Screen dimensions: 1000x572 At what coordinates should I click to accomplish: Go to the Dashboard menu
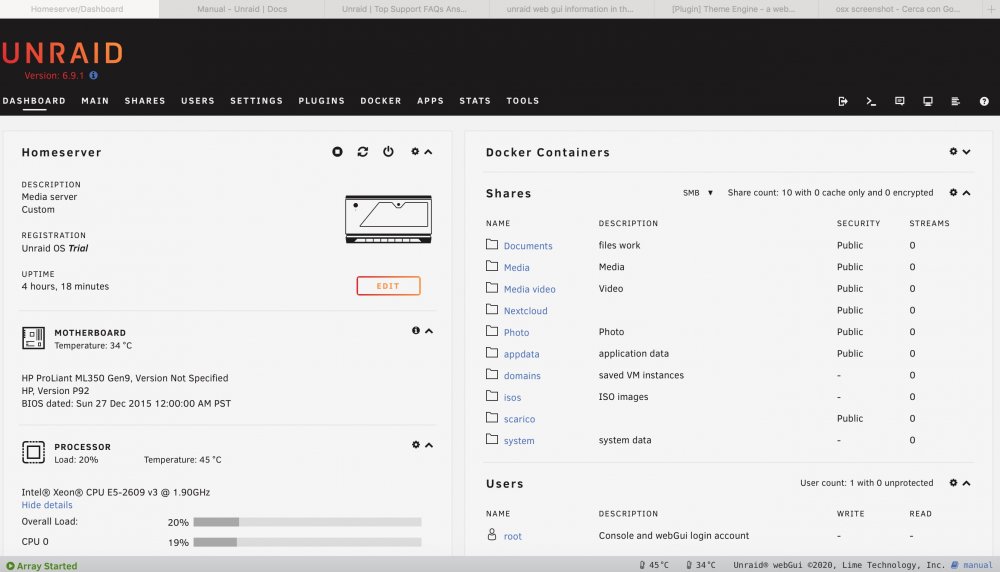click(34, 101)
